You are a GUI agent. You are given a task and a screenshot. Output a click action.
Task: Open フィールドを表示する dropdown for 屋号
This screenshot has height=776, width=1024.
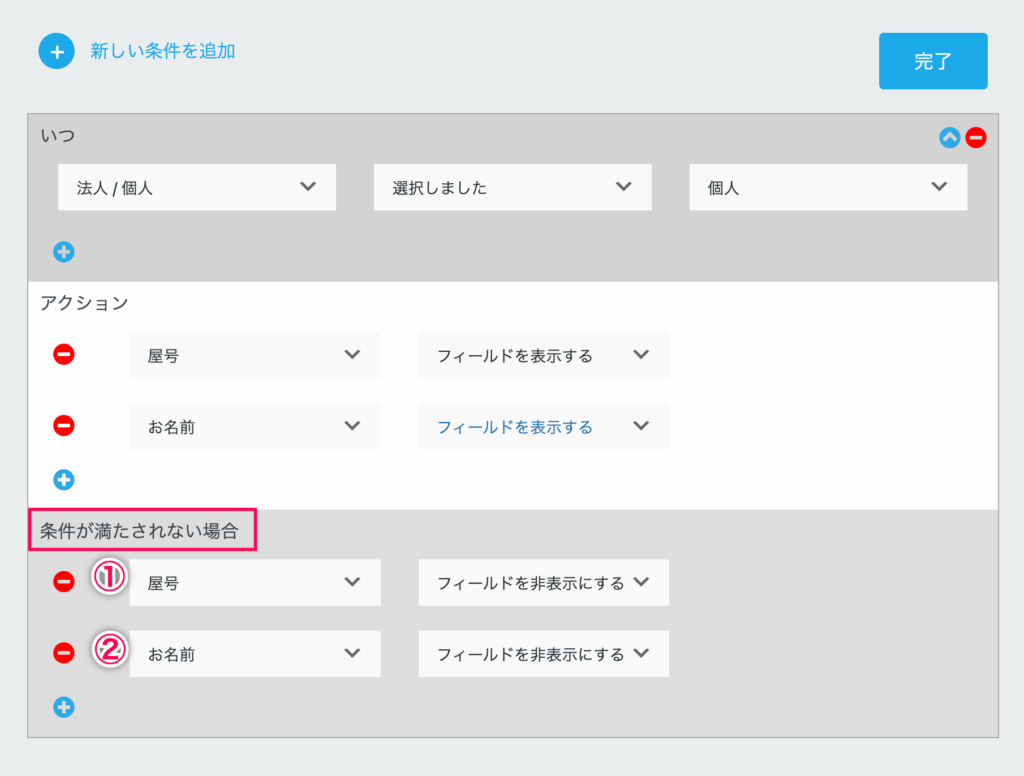coord(543,355)
